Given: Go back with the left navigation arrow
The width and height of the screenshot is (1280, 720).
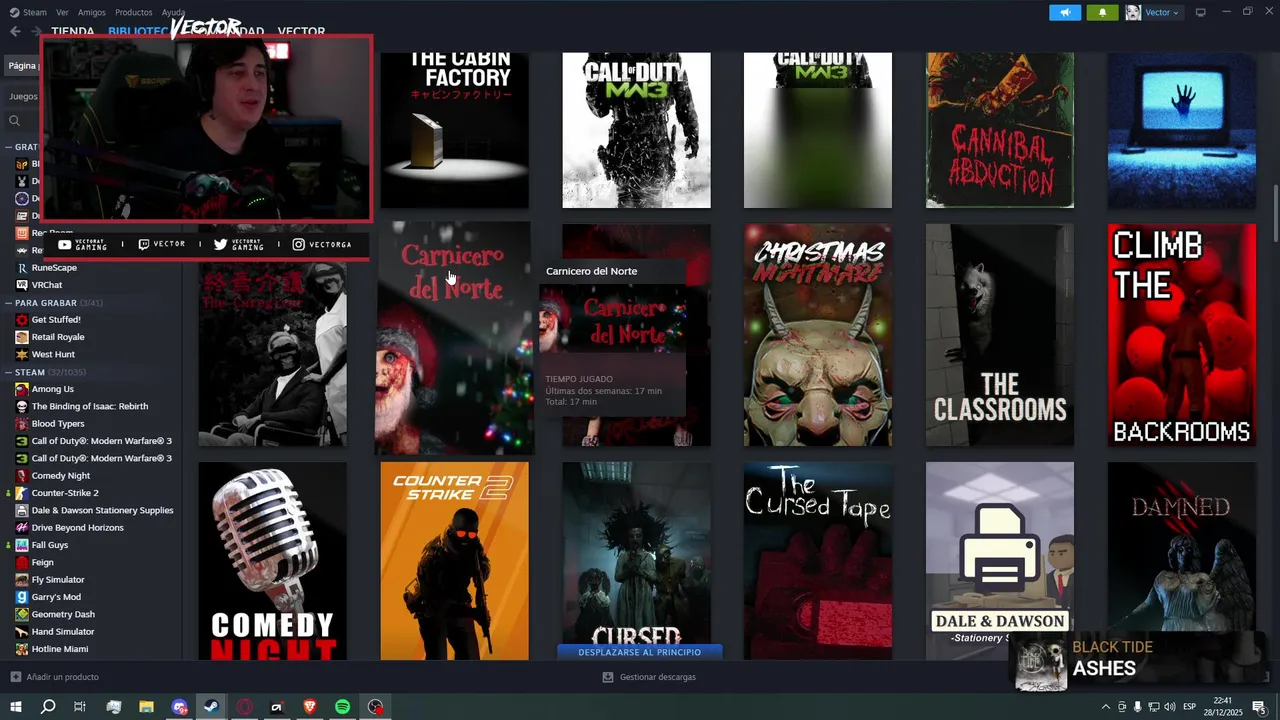Looking at the screenshot, I should click(15, 31).
